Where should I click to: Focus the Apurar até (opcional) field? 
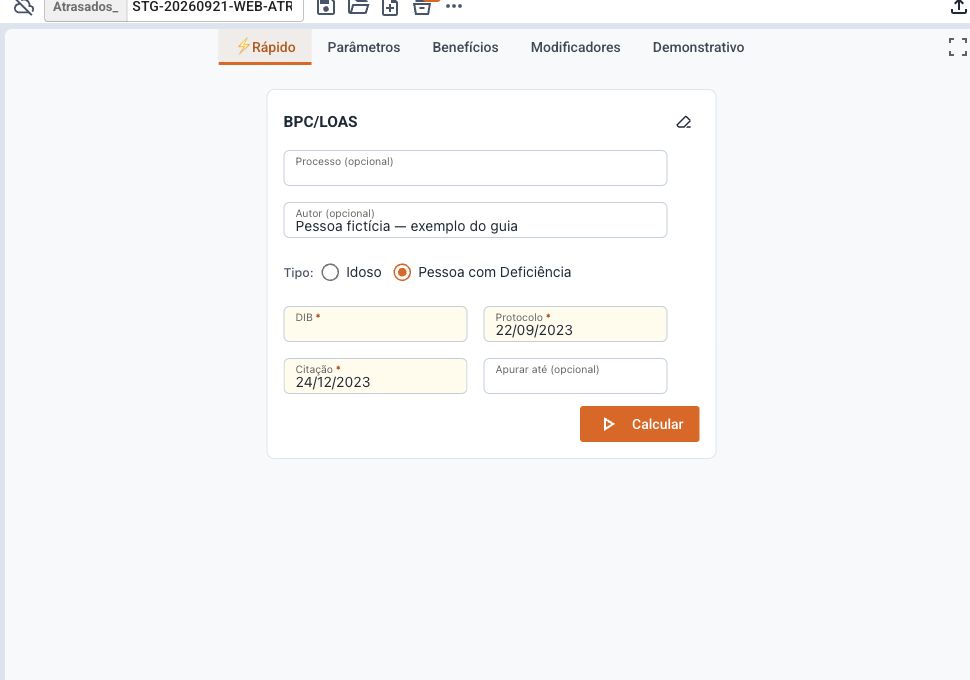click(x=575, y=376)
